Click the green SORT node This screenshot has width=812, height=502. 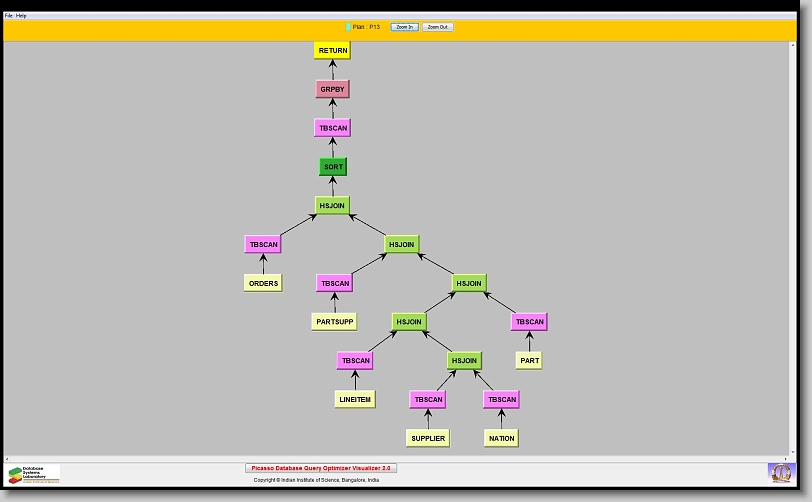332,167
